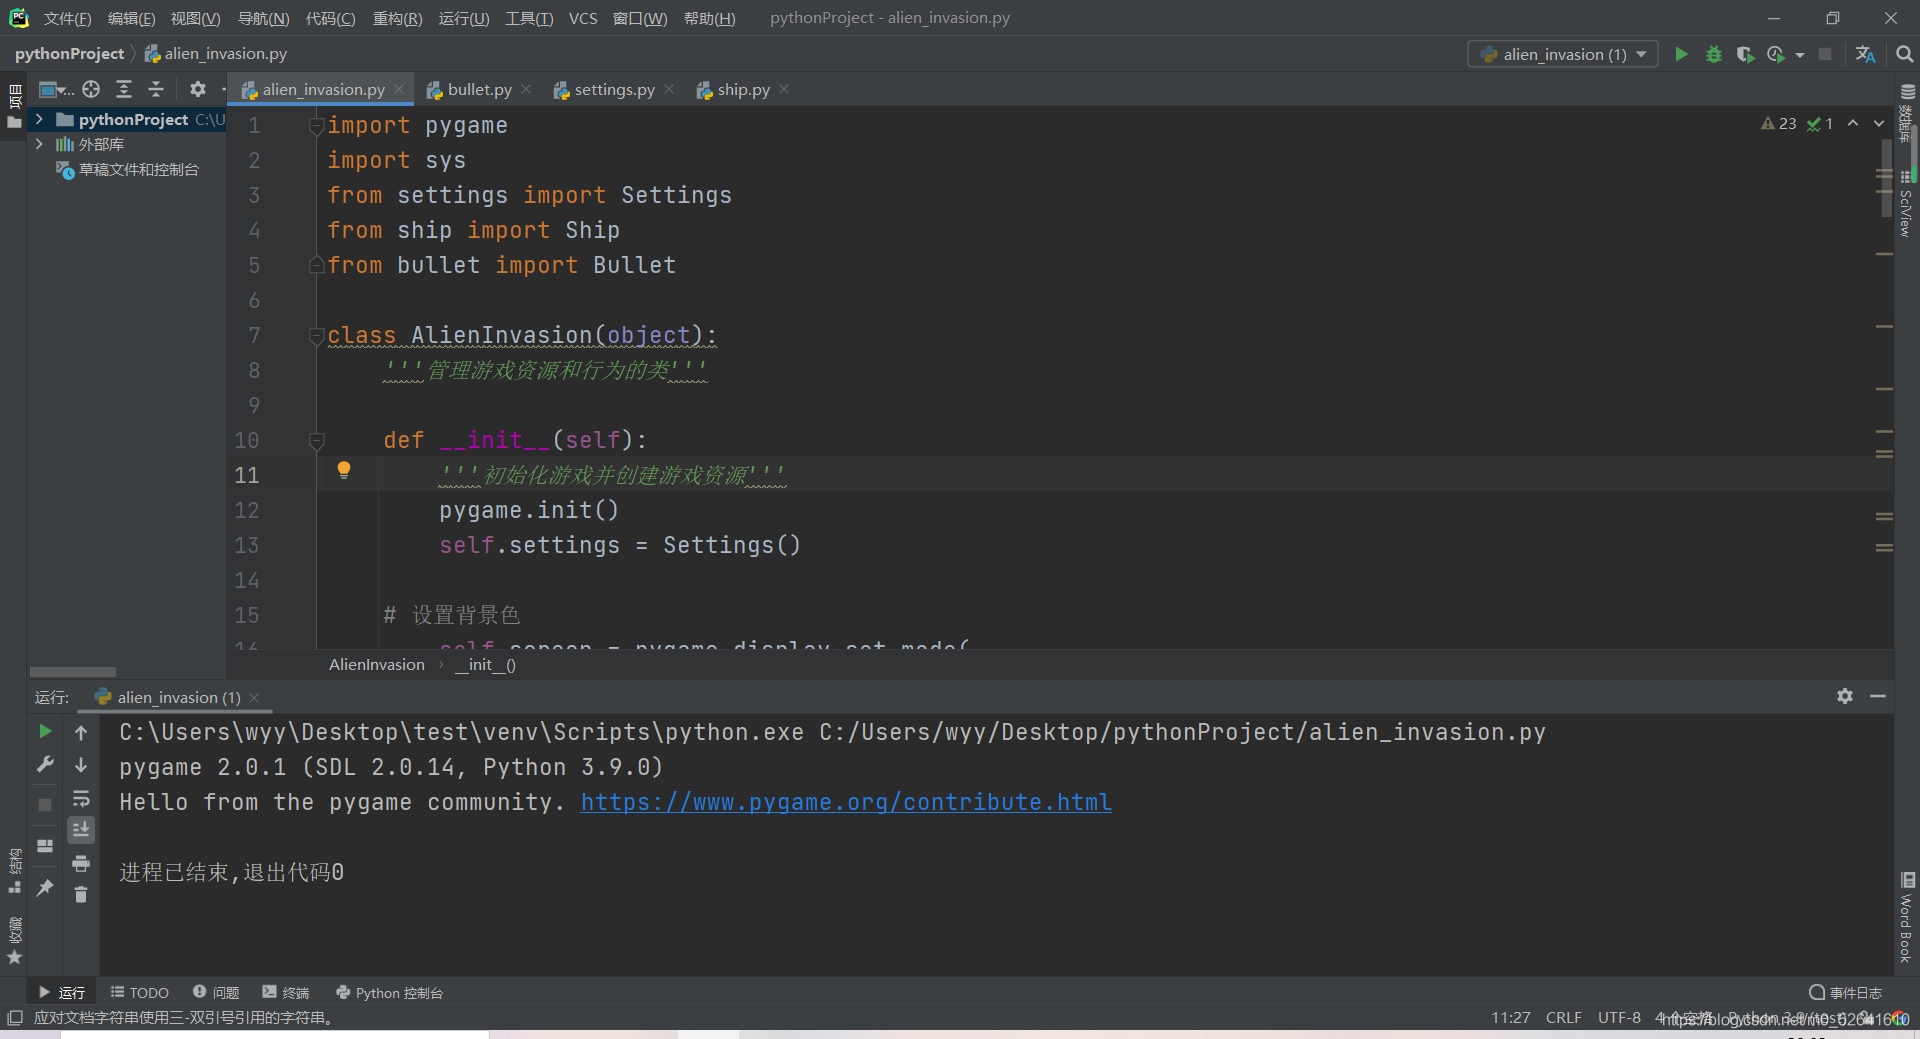The width and height of the screenshot is (1920, 1039).
Task: Open the 编辑(E) menu
Action: tap(131, 18)
